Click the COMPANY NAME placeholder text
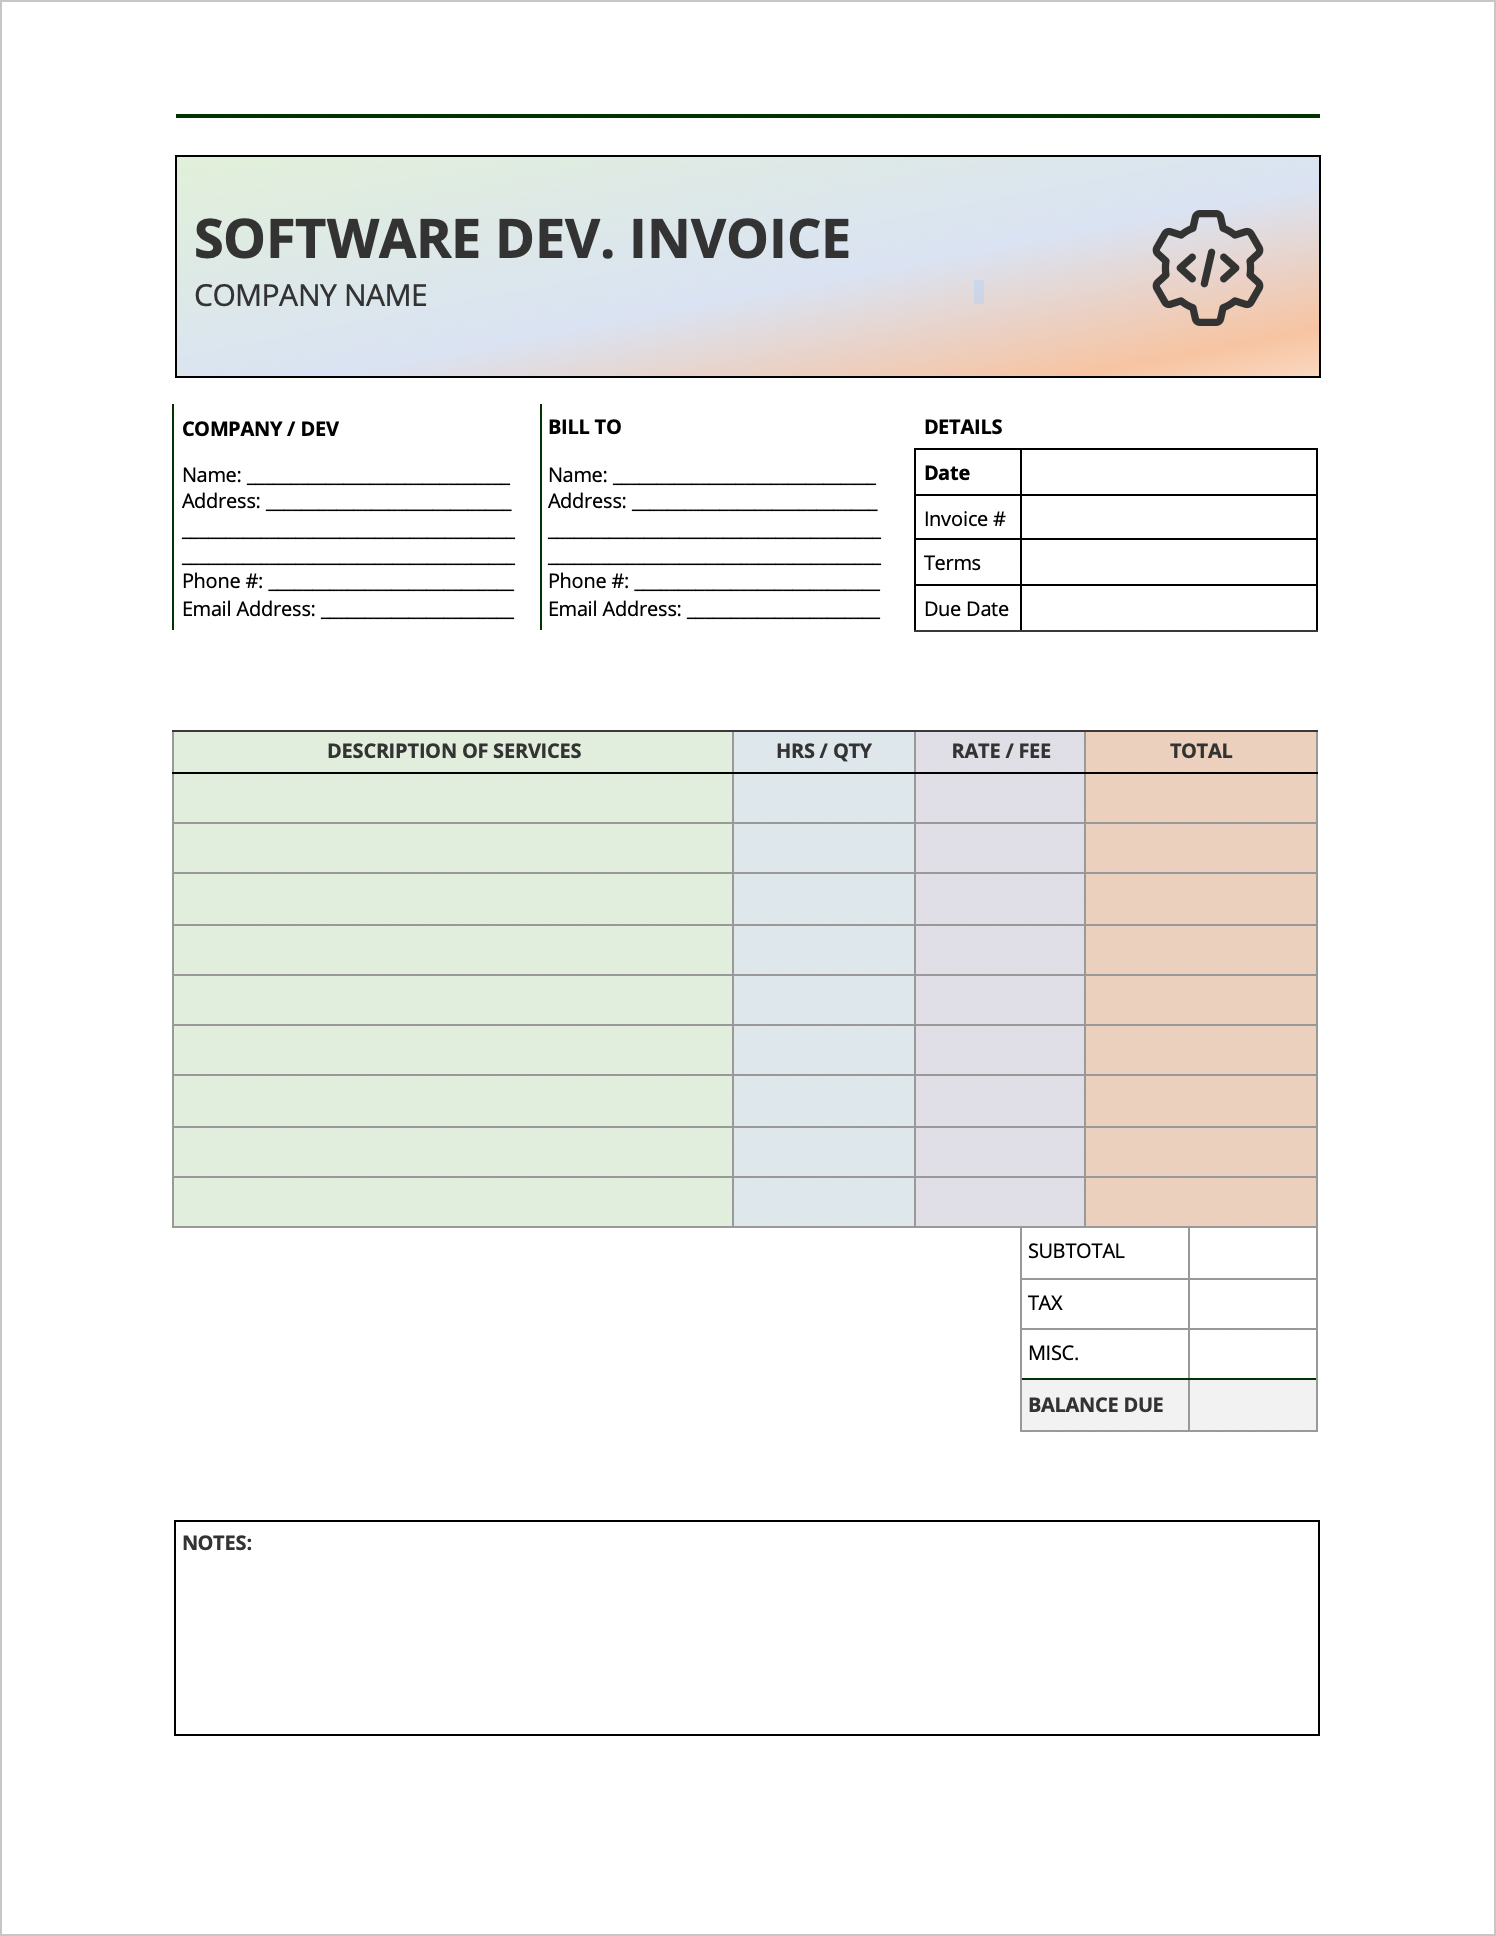1496x1936 pixels. (x=311, y=296)
